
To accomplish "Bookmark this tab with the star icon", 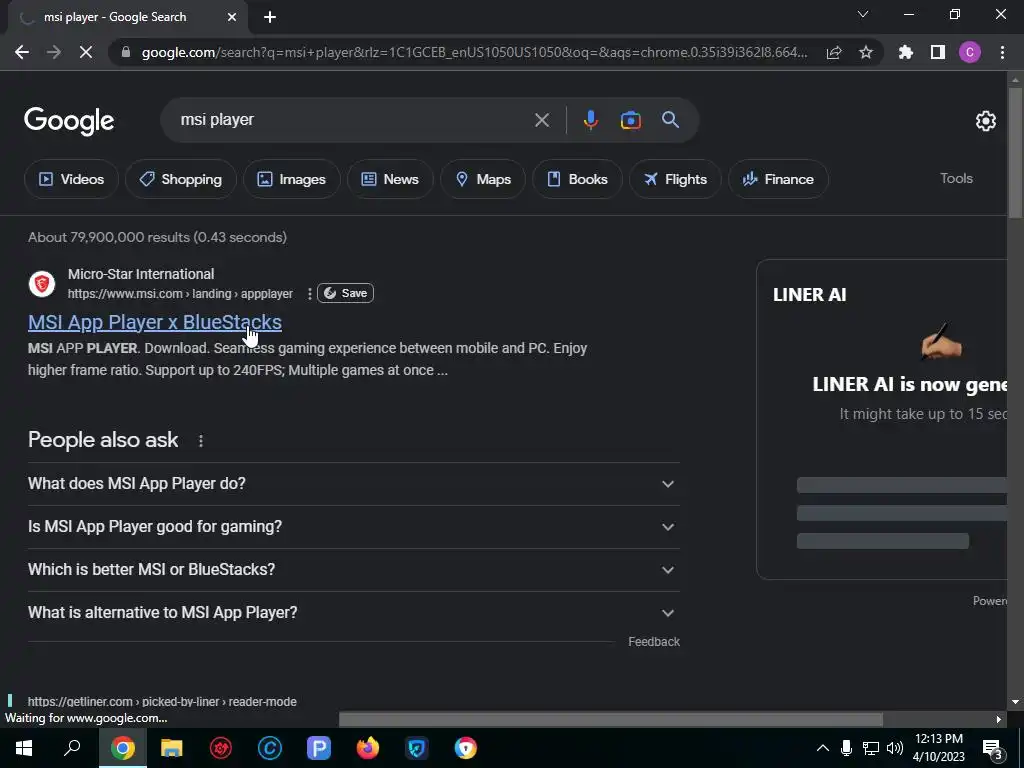I will (x=866, y=52).
